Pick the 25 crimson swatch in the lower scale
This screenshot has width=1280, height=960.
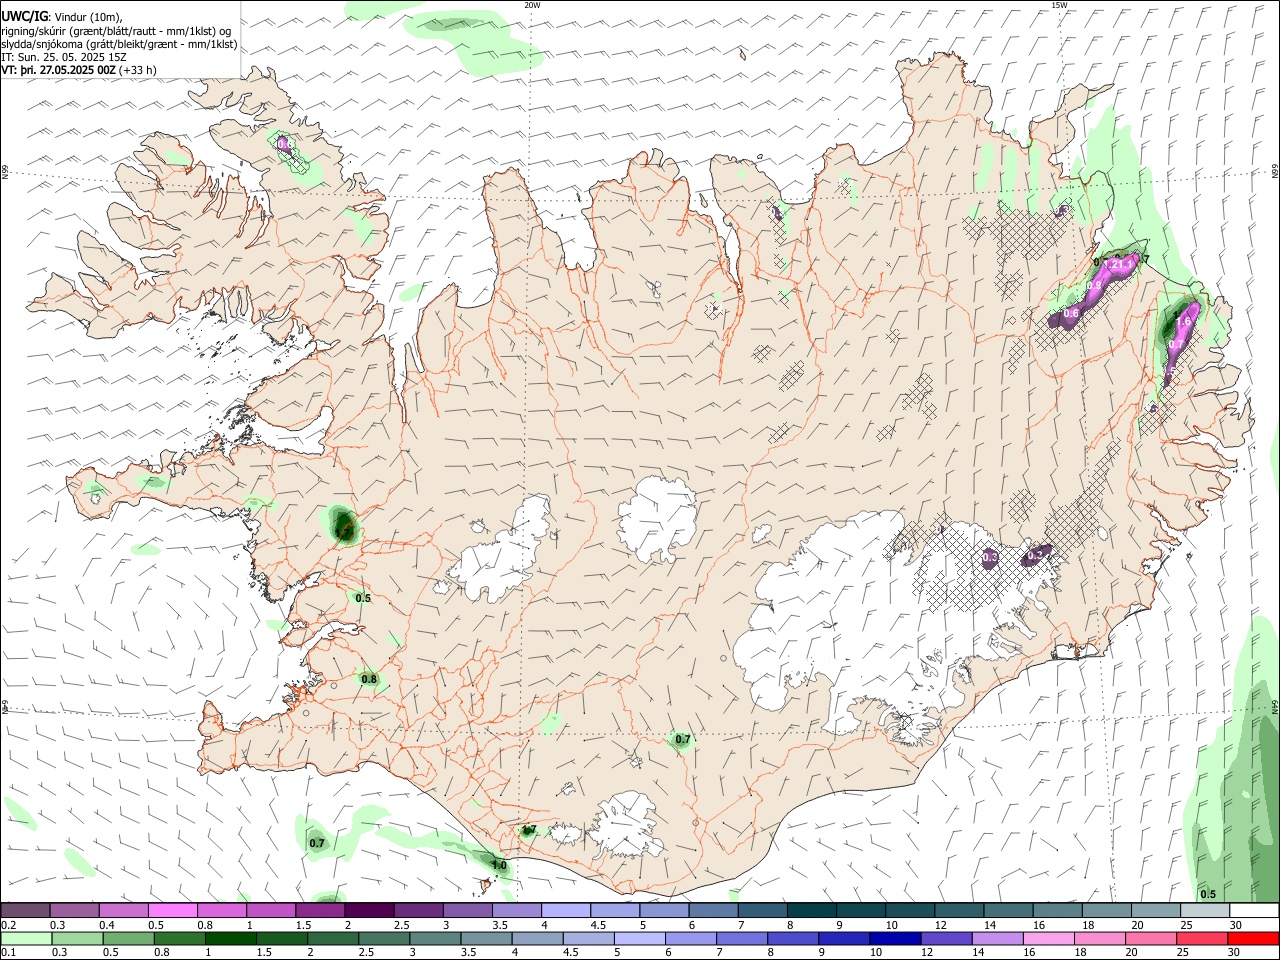coord(1203,938)
